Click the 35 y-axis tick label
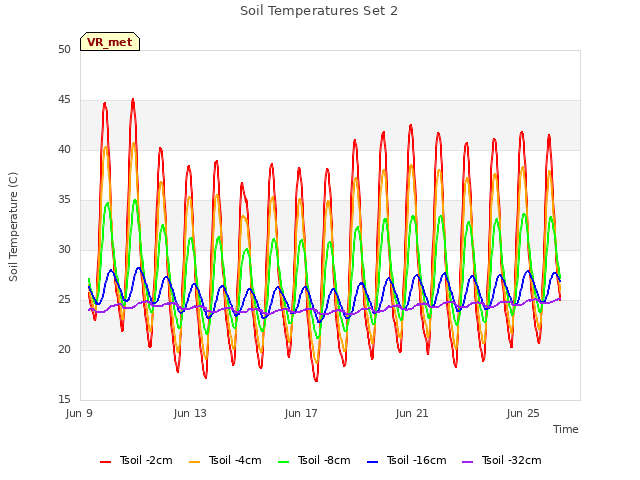Image resolution: width=640 pixels, height=480 pixels. click(64, 200)
